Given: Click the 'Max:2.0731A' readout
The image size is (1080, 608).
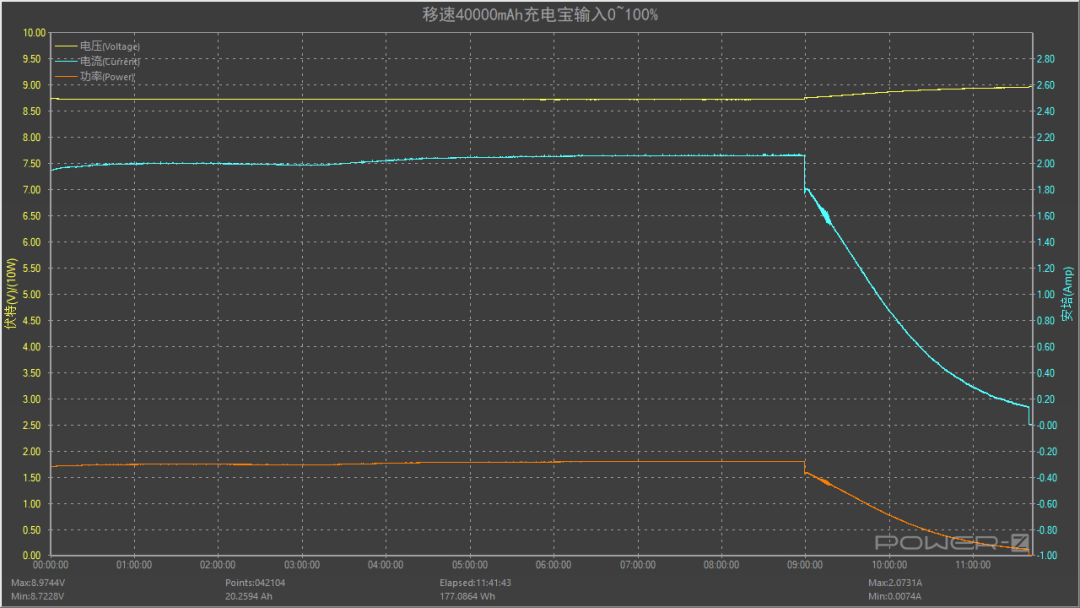Looking at the screenshot, I should (895, 583).
